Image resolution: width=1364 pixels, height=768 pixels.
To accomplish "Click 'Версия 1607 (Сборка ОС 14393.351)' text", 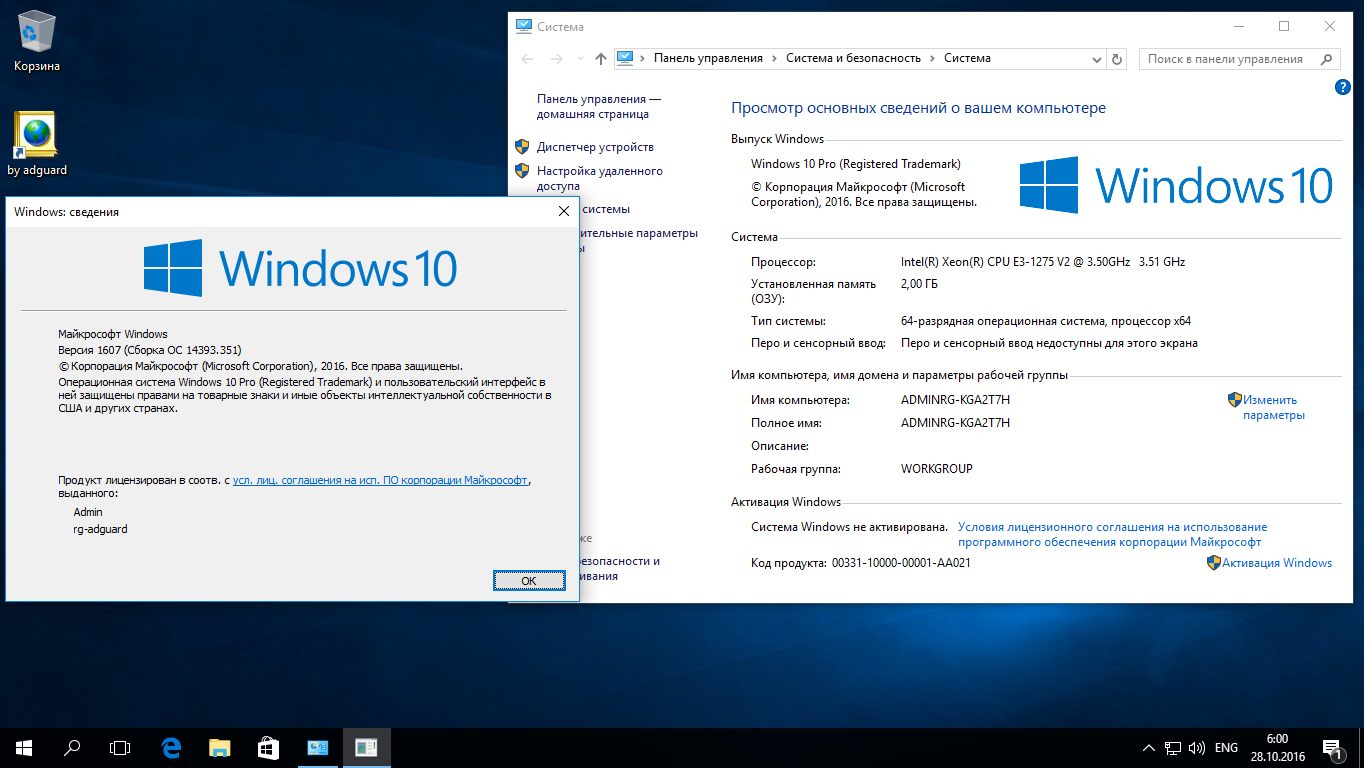I will 150,350.
